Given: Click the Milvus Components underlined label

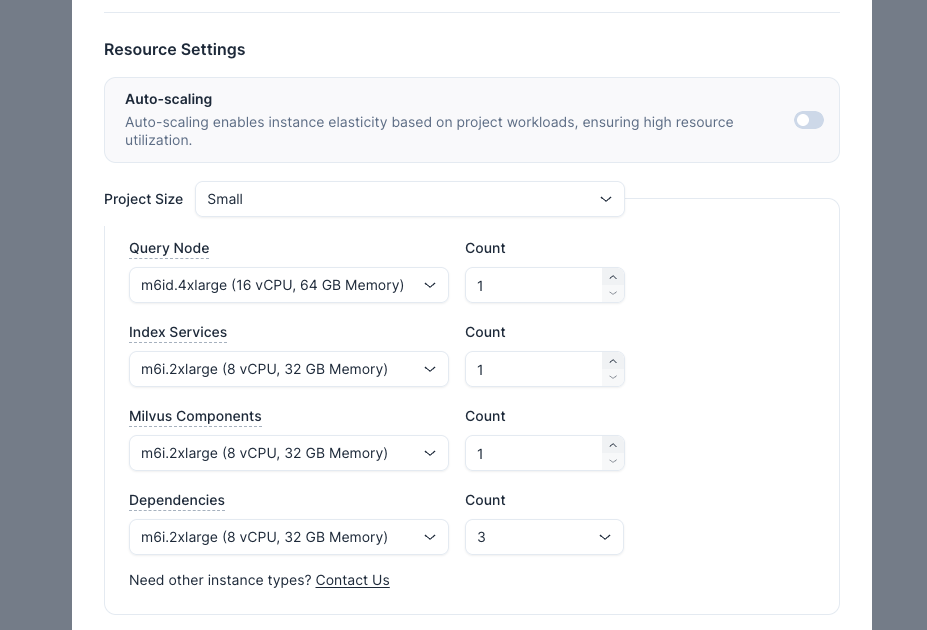Looking at the screenshot, I should (195, 416).
